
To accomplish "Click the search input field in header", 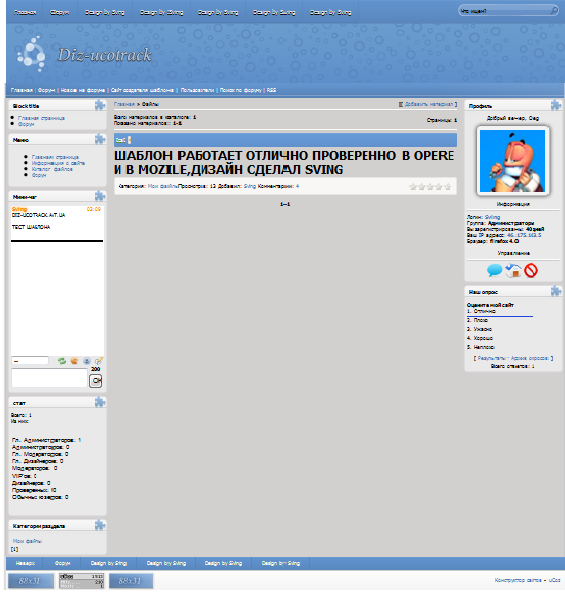I will click(x=505, y=11).
